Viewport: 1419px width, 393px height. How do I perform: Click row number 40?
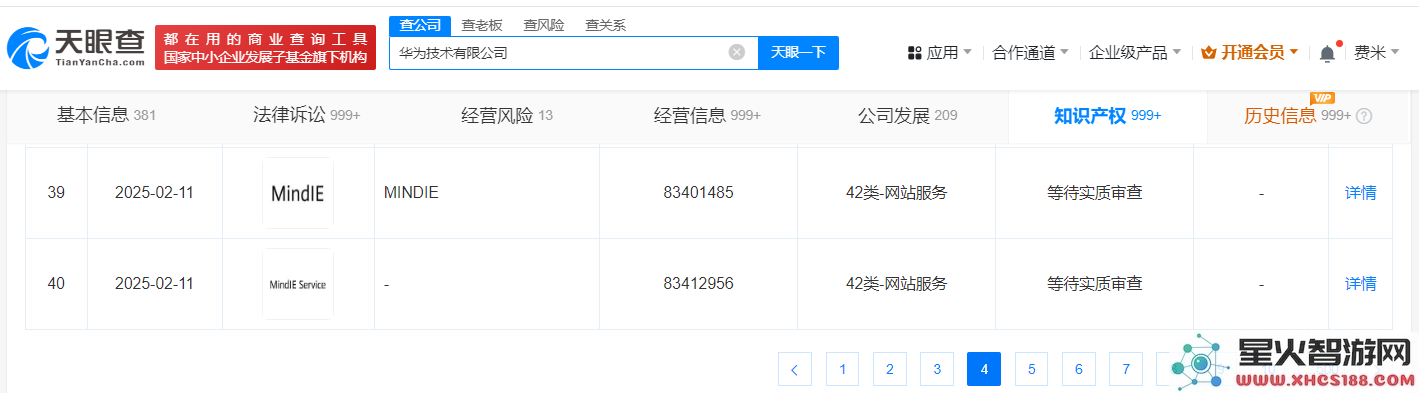tap(56, 284)
